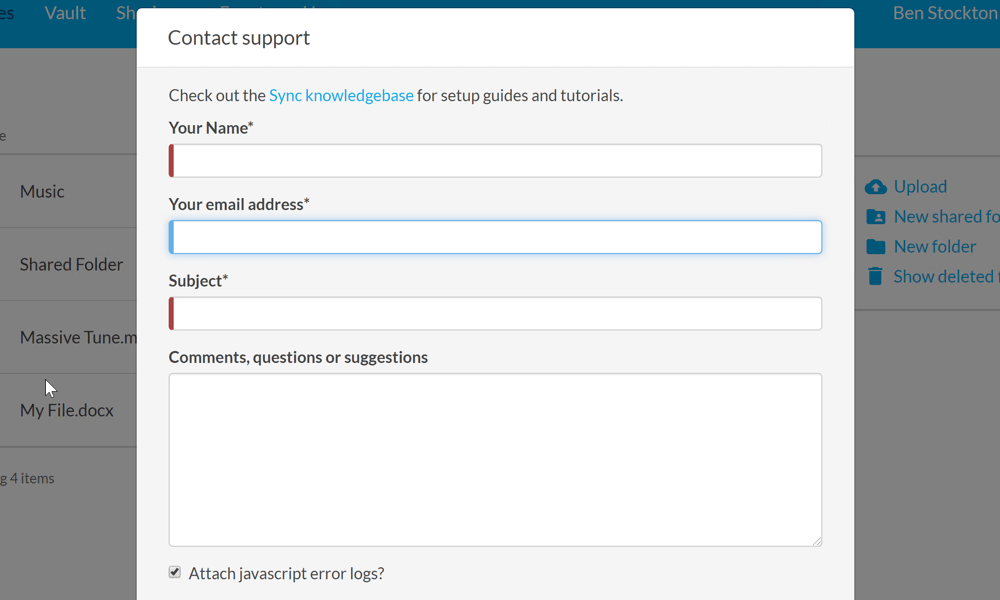
Task: Select the Music folder row
Action: coord(42,191)
